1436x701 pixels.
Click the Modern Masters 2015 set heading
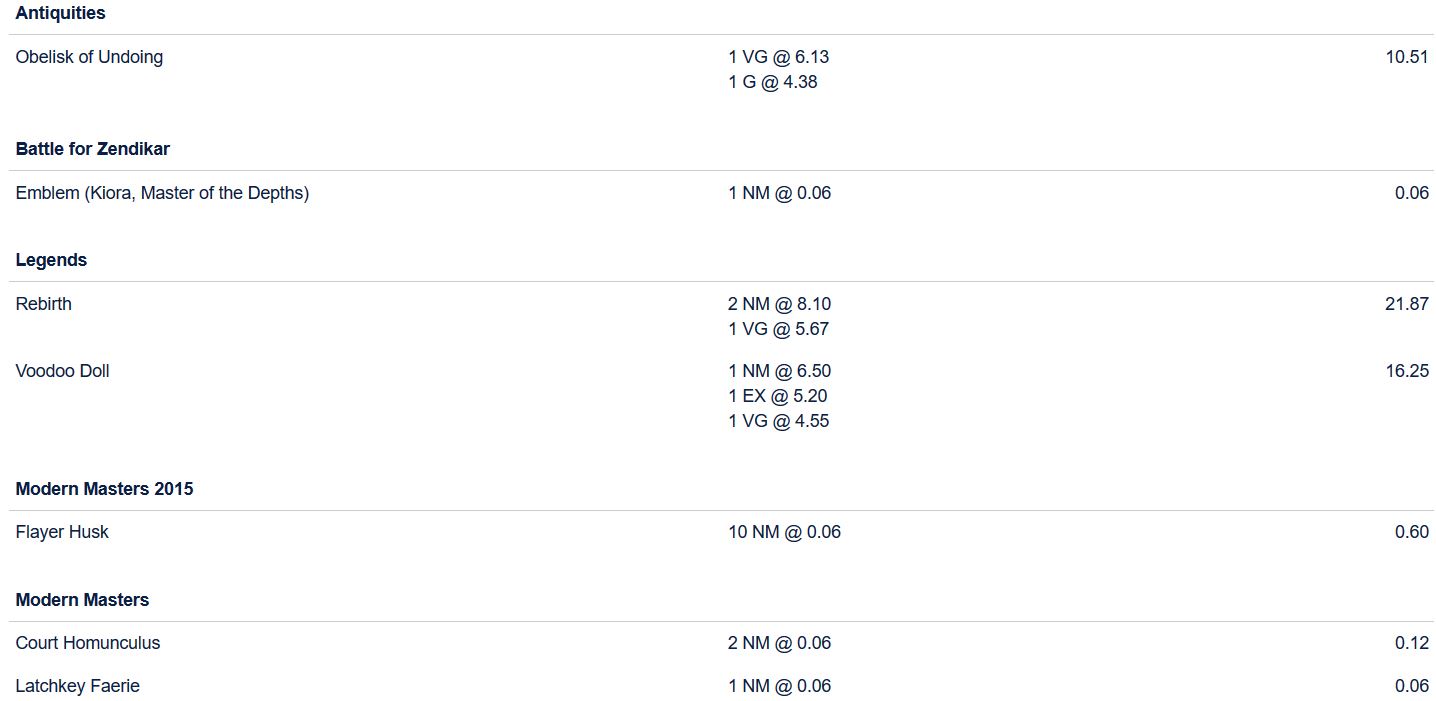click(x=104, y=489)
